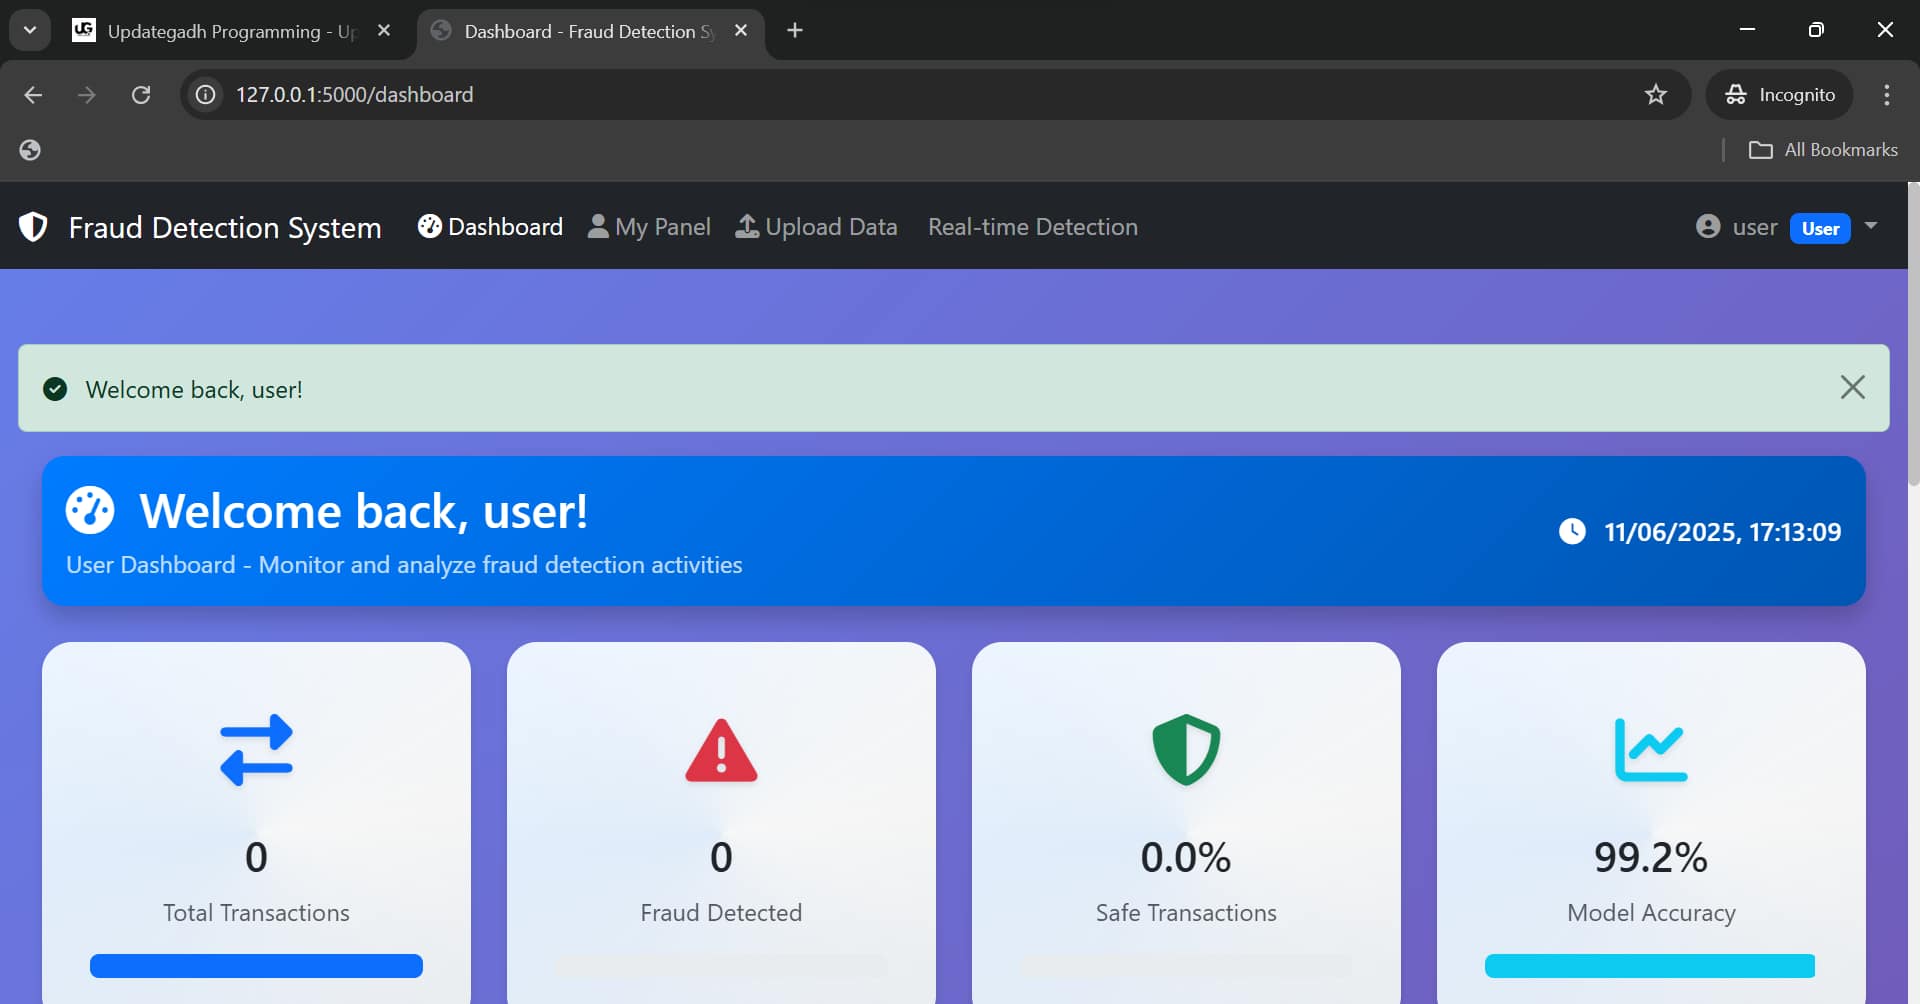Open the My Panel nav item
Screen dimensions: 1920x1004
pos(649,227)
